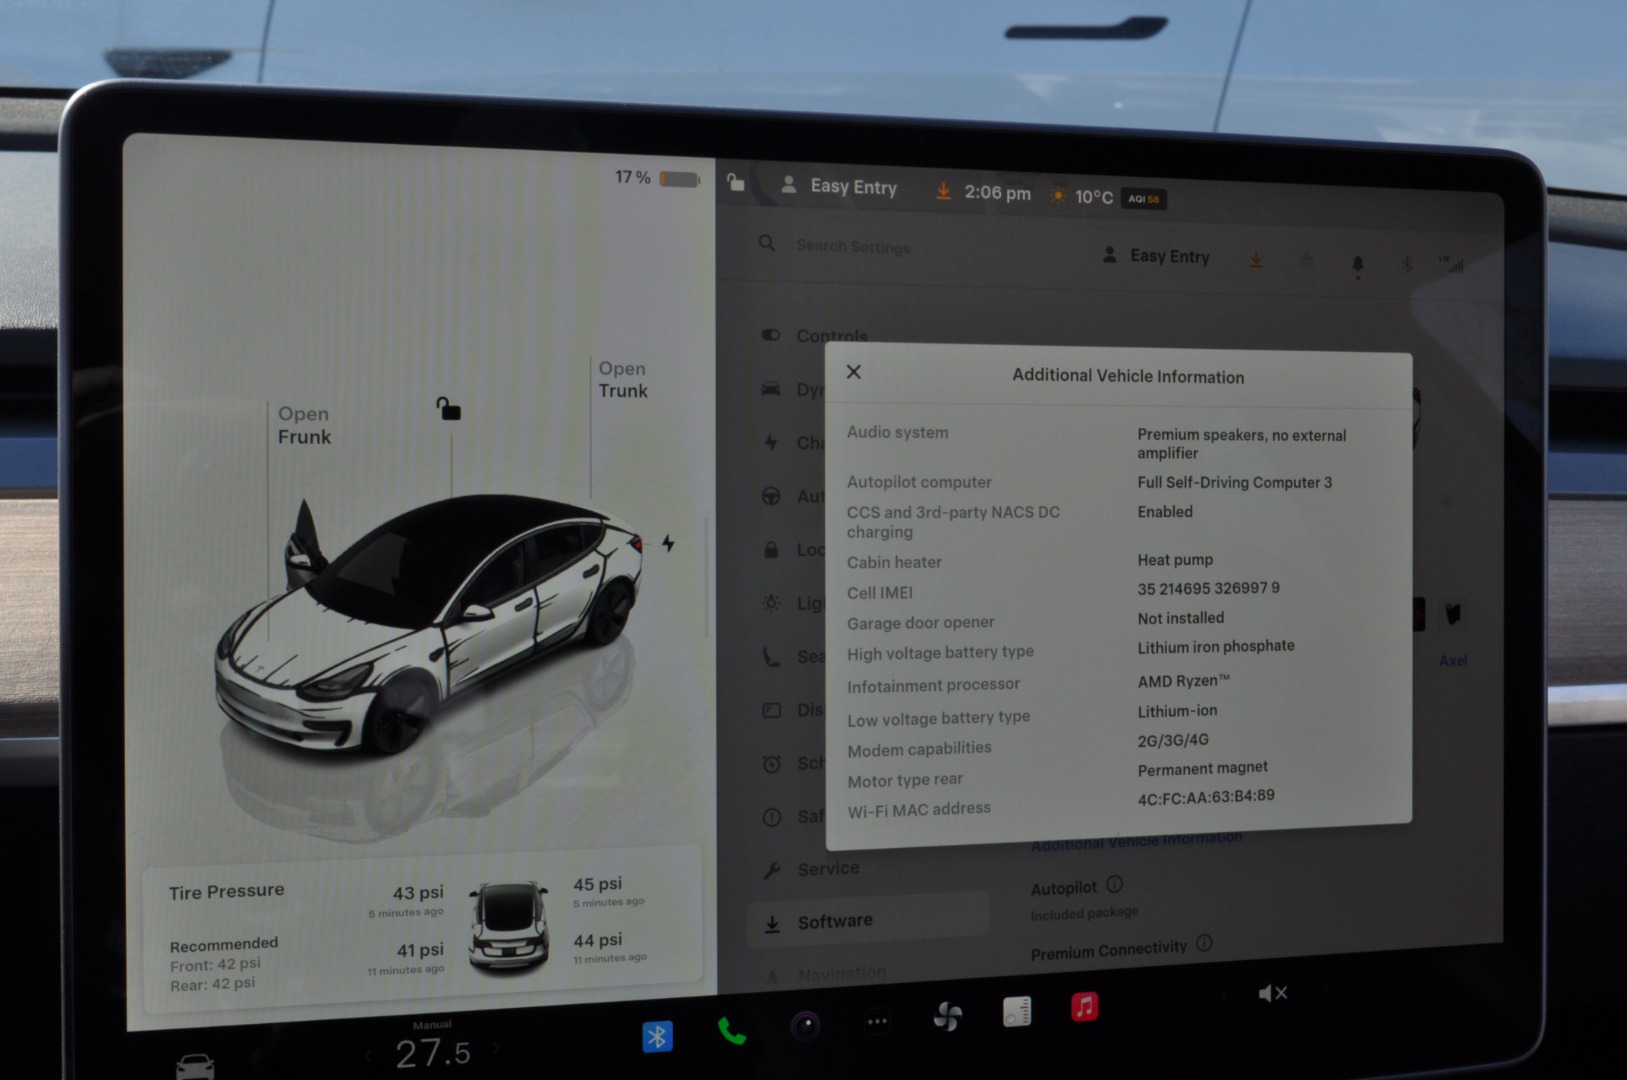Tap the charge port lightning bolt icon
1627x1080 pixels.
coord(668,543)
